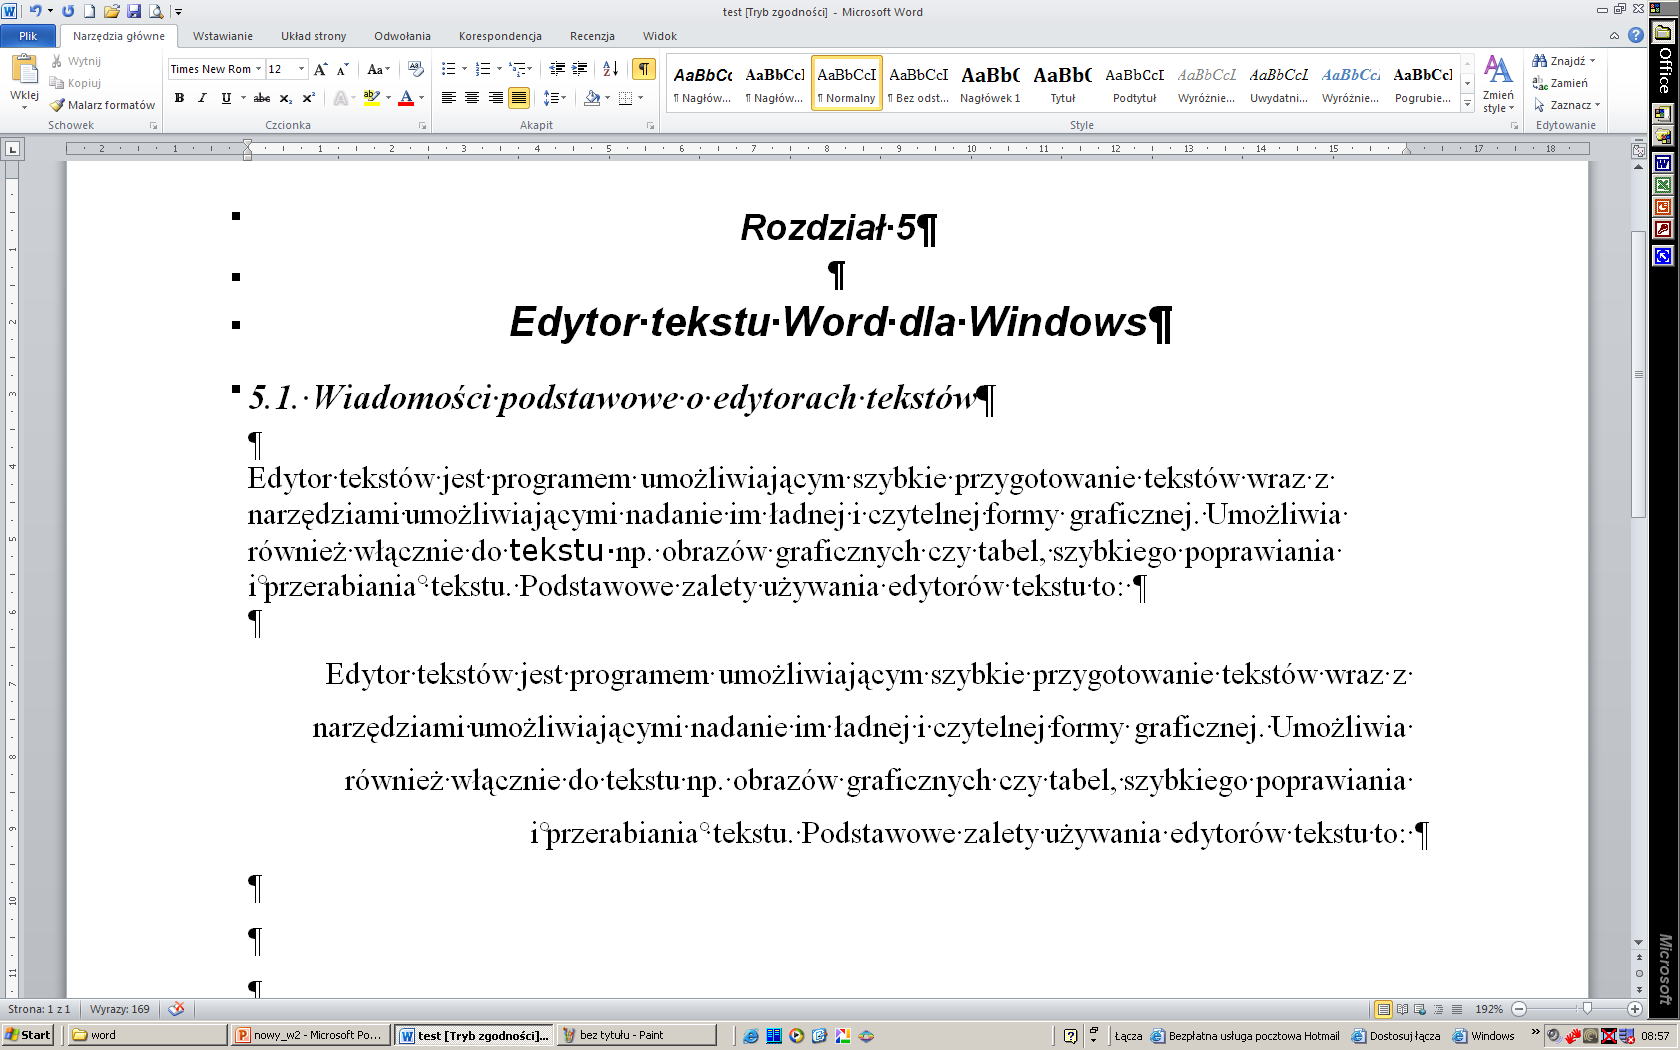Activate the Malarz formatów format painter

click(x=102, y=105)
